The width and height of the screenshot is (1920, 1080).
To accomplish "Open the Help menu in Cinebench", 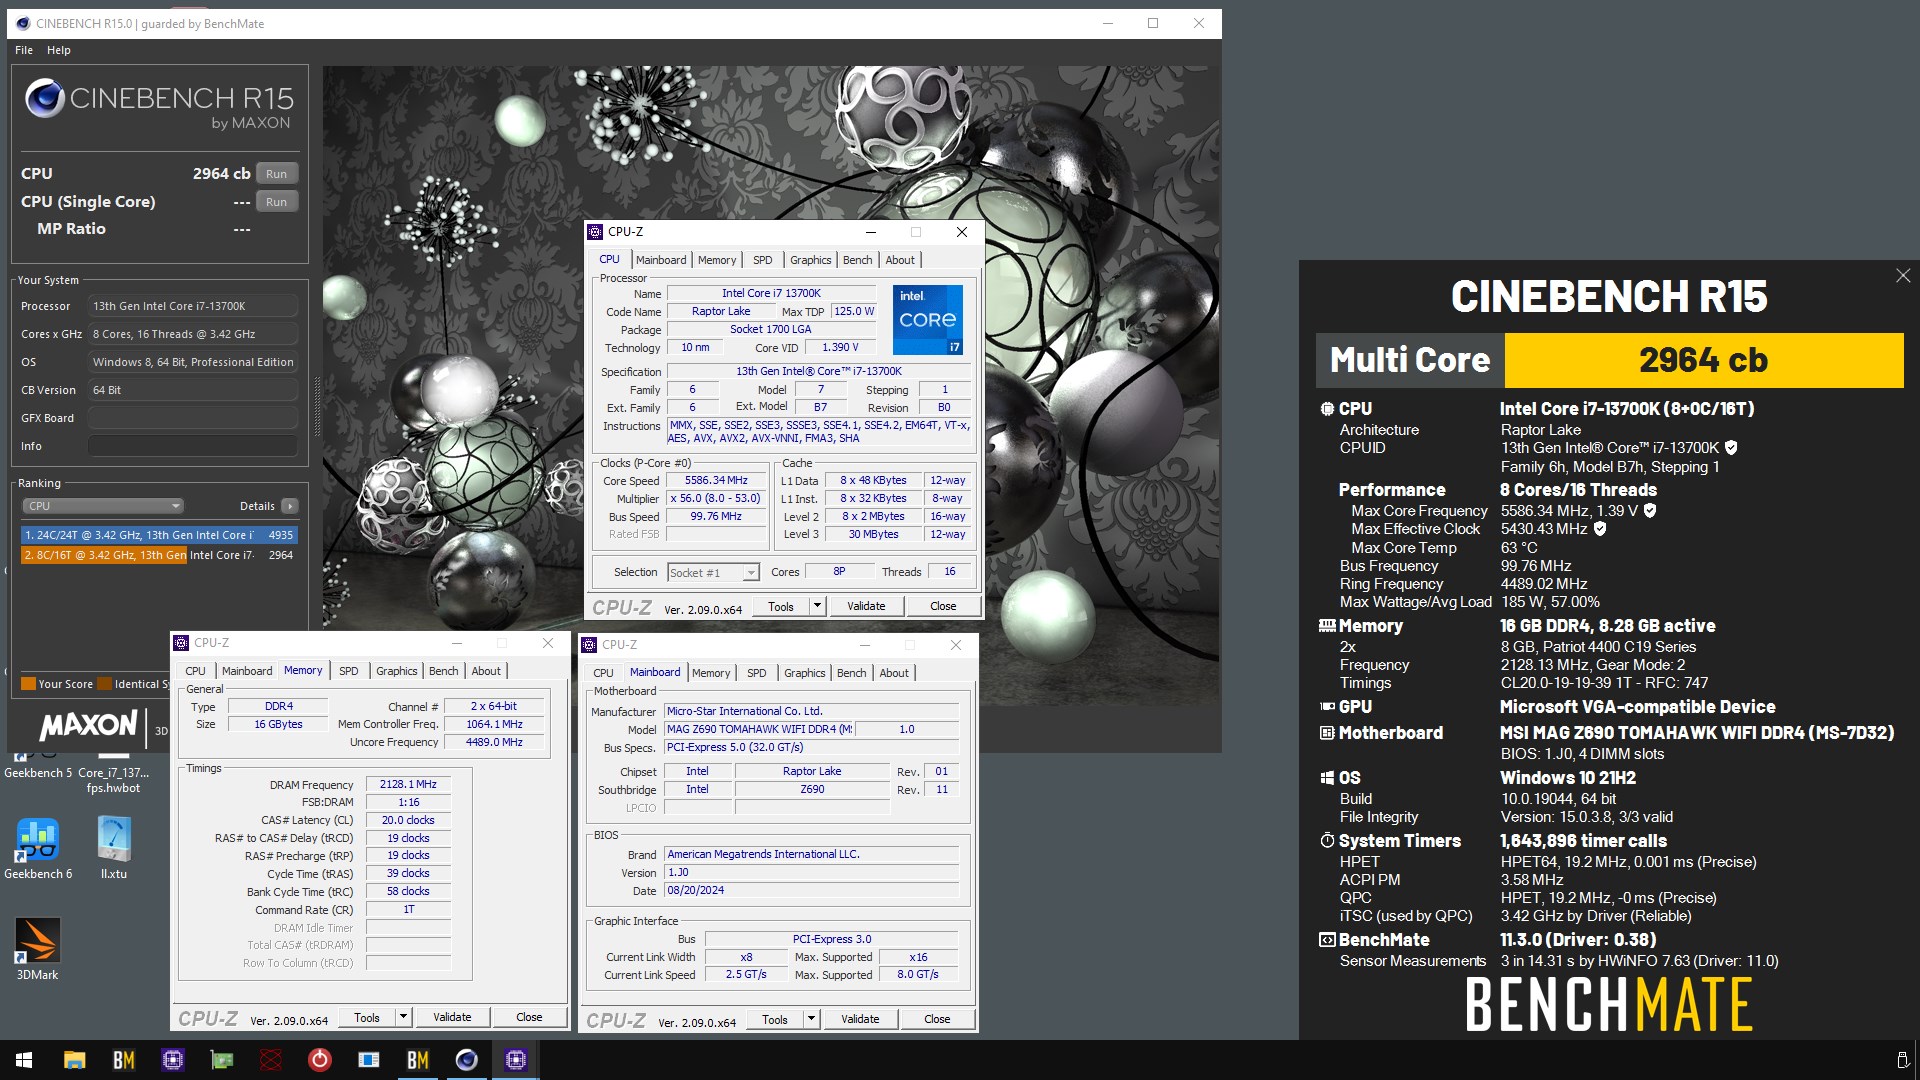I will pos(59,50).
